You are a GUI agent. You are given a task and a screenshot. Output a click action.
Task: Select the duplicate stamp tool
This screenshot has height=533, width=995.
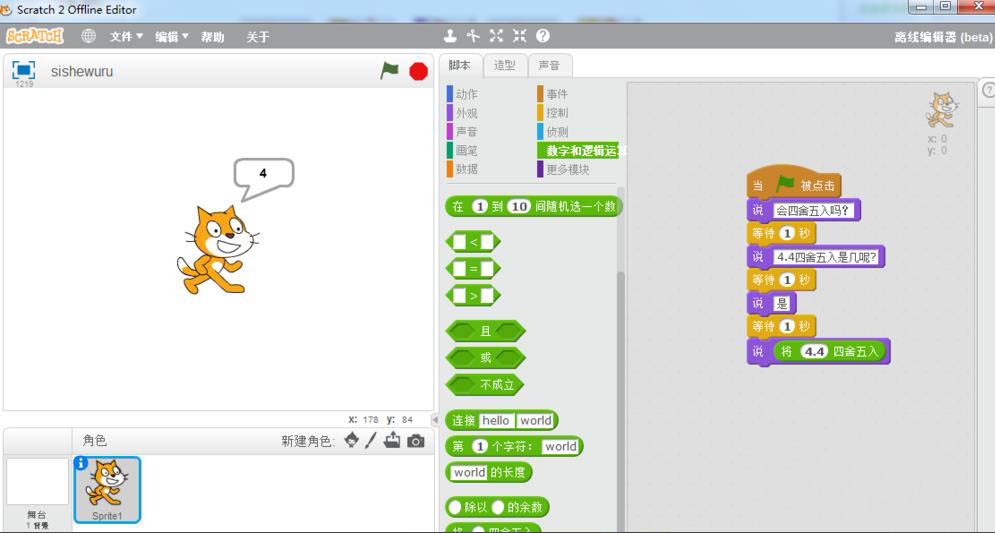coord(450,36)
